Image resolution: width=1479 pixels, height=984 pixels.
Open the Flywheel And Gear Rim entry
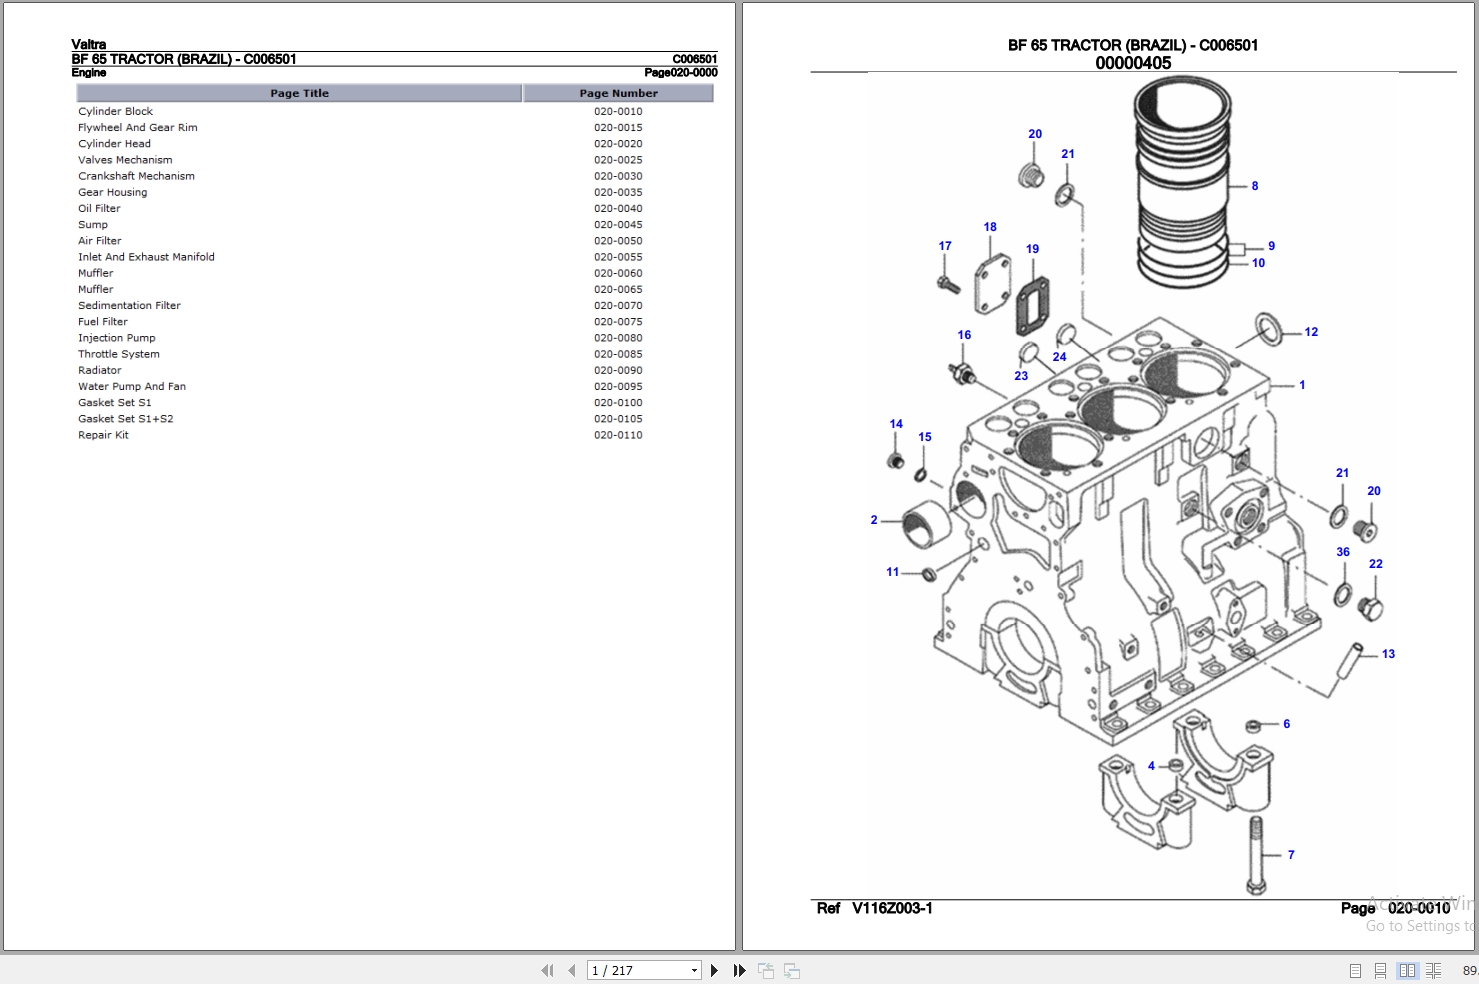pos(137,127)
